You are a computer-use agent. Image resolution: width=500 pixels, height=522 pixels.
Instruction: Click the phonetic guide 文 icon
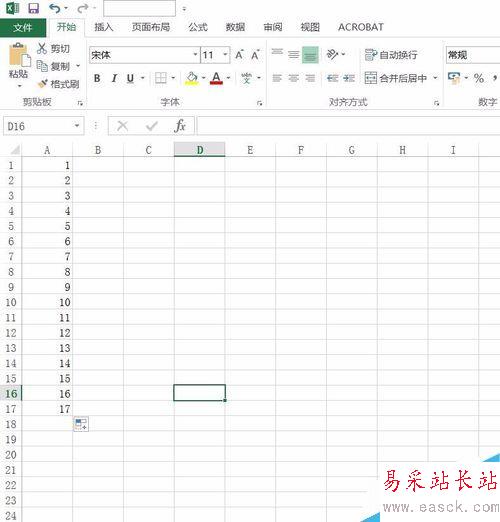247,78
